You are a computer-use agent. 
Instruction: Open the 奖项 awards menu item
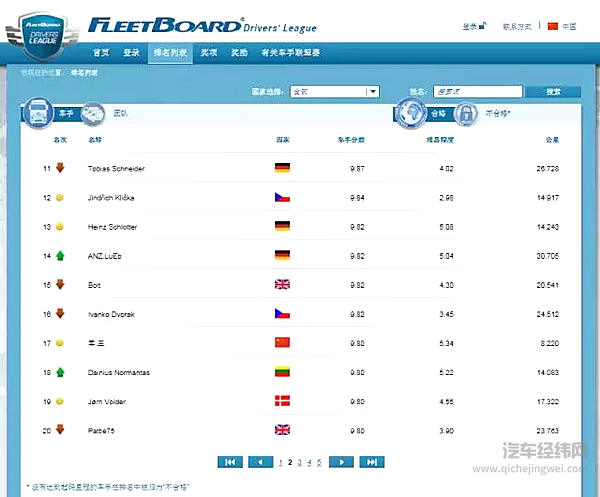tap(206, 52)
